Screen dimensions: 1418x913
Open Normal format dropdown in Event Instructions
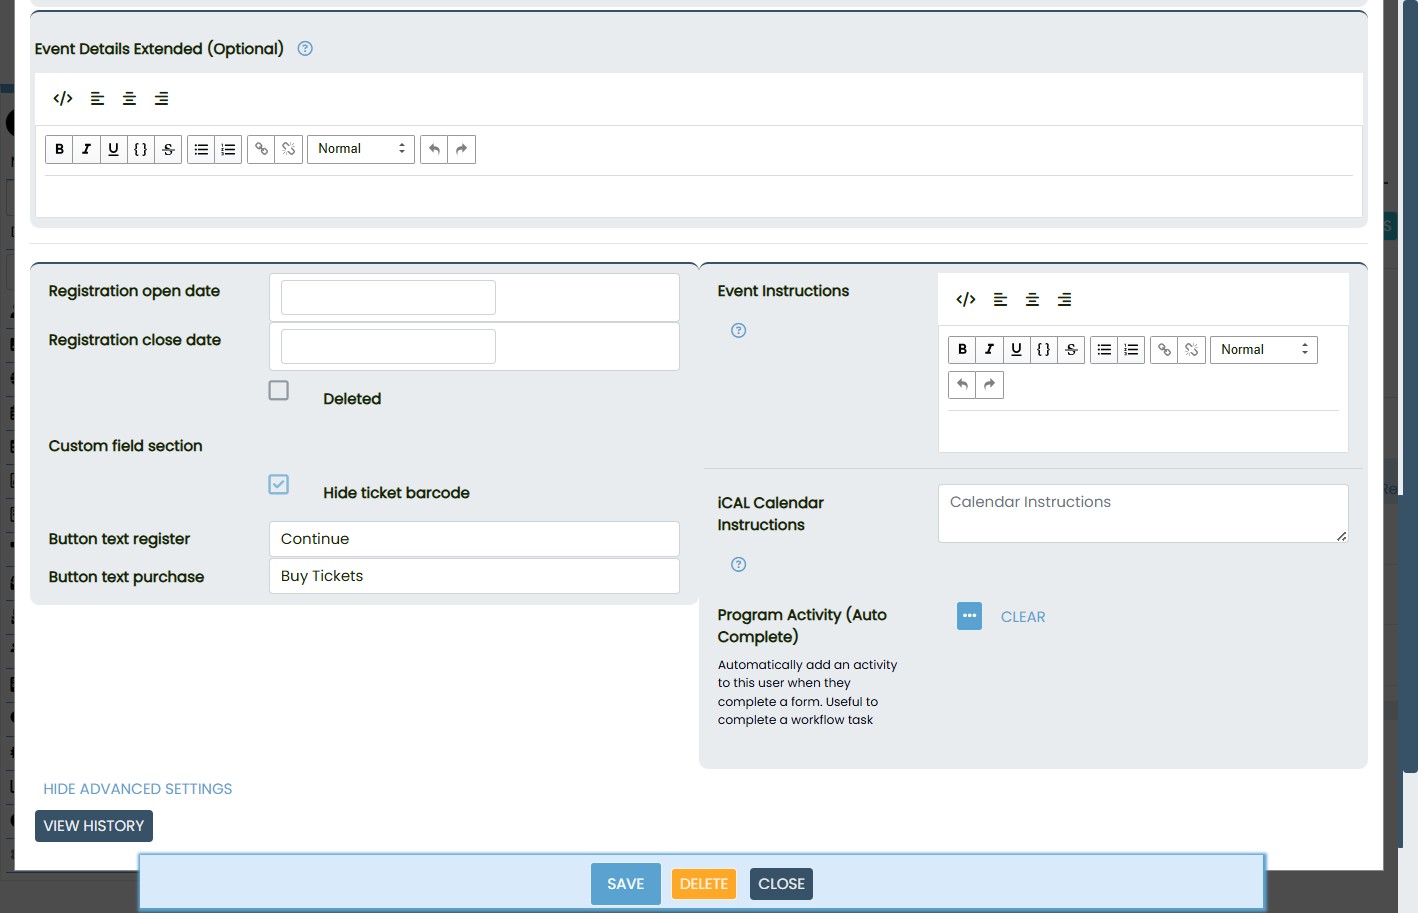1263,350
